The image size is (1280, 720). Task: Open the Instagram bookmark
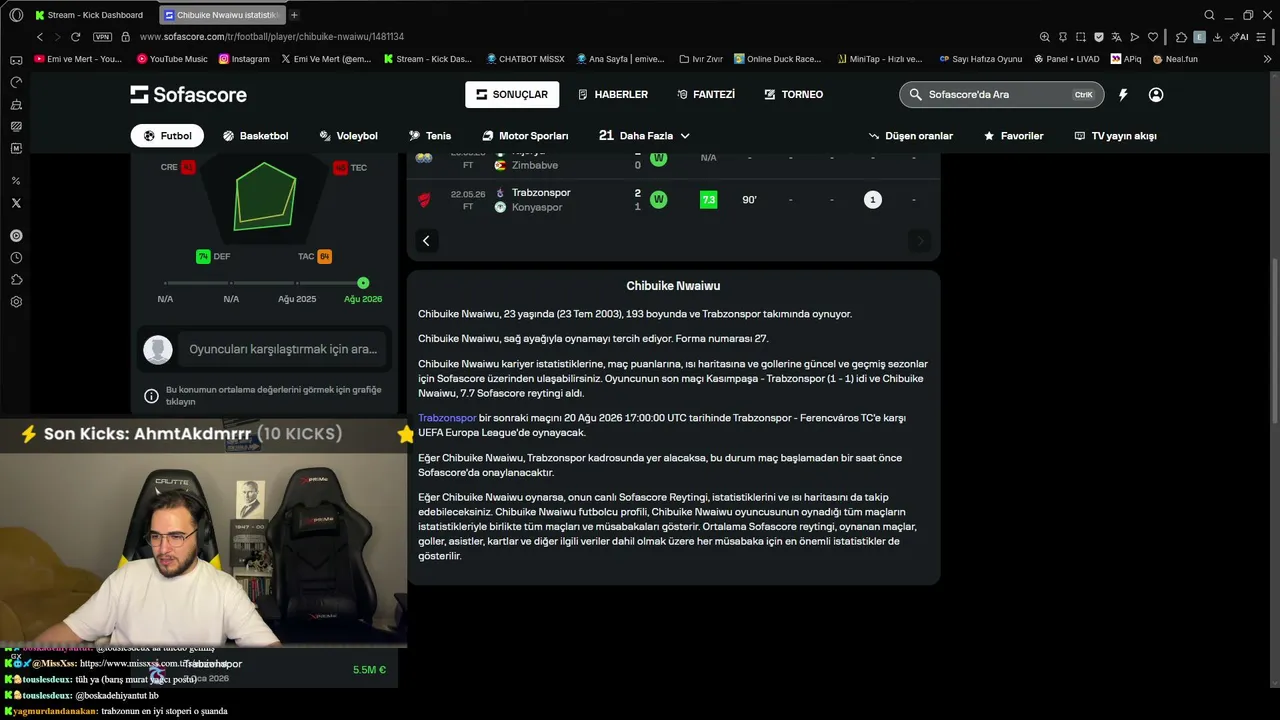tap(244, 59)
